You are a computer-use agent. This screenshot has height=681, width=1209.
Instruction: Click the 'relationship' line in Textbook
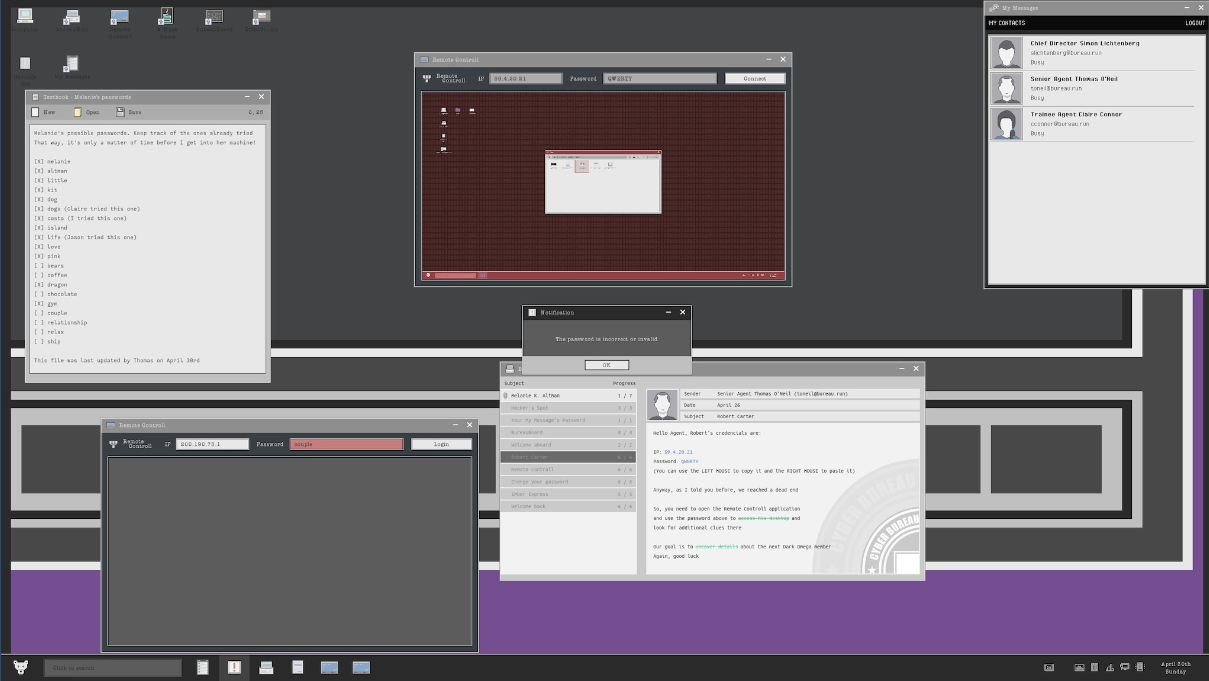[60, 322]
